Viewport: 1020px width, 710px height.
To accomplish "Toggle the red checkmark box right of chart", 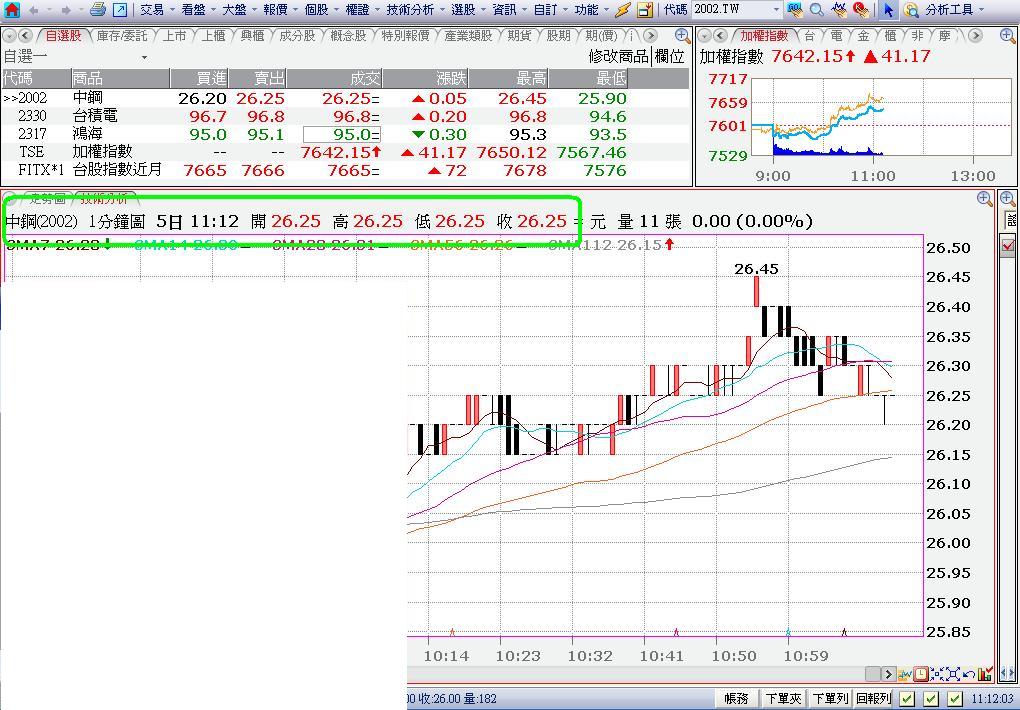I will coord(1009,246).
